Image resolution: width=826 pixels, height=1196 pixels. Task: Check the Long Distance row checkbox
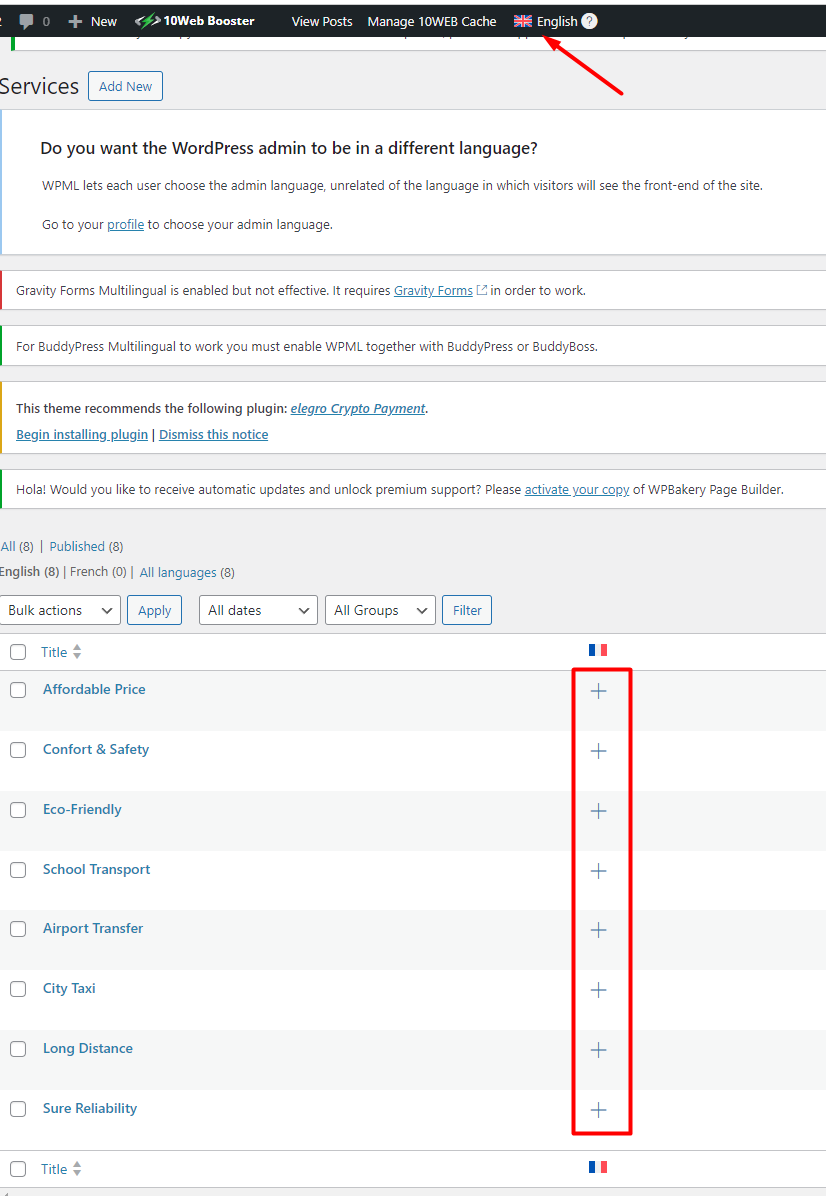18,1050
